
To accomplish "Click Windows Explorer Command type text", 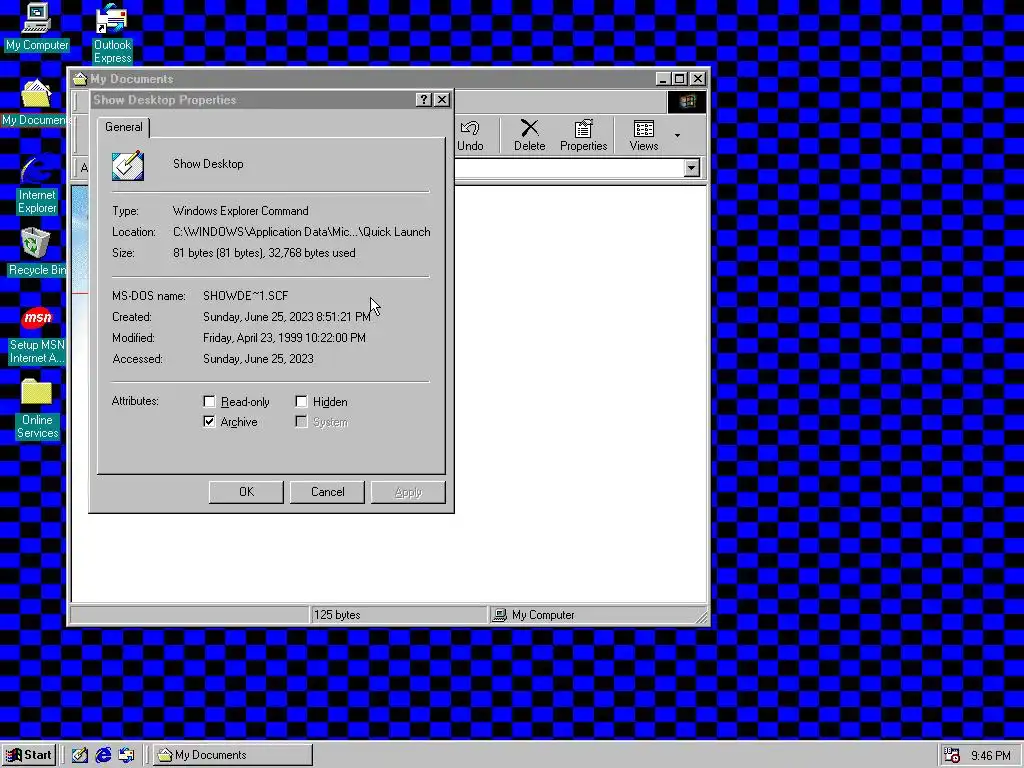I will [x=240, y=211].
